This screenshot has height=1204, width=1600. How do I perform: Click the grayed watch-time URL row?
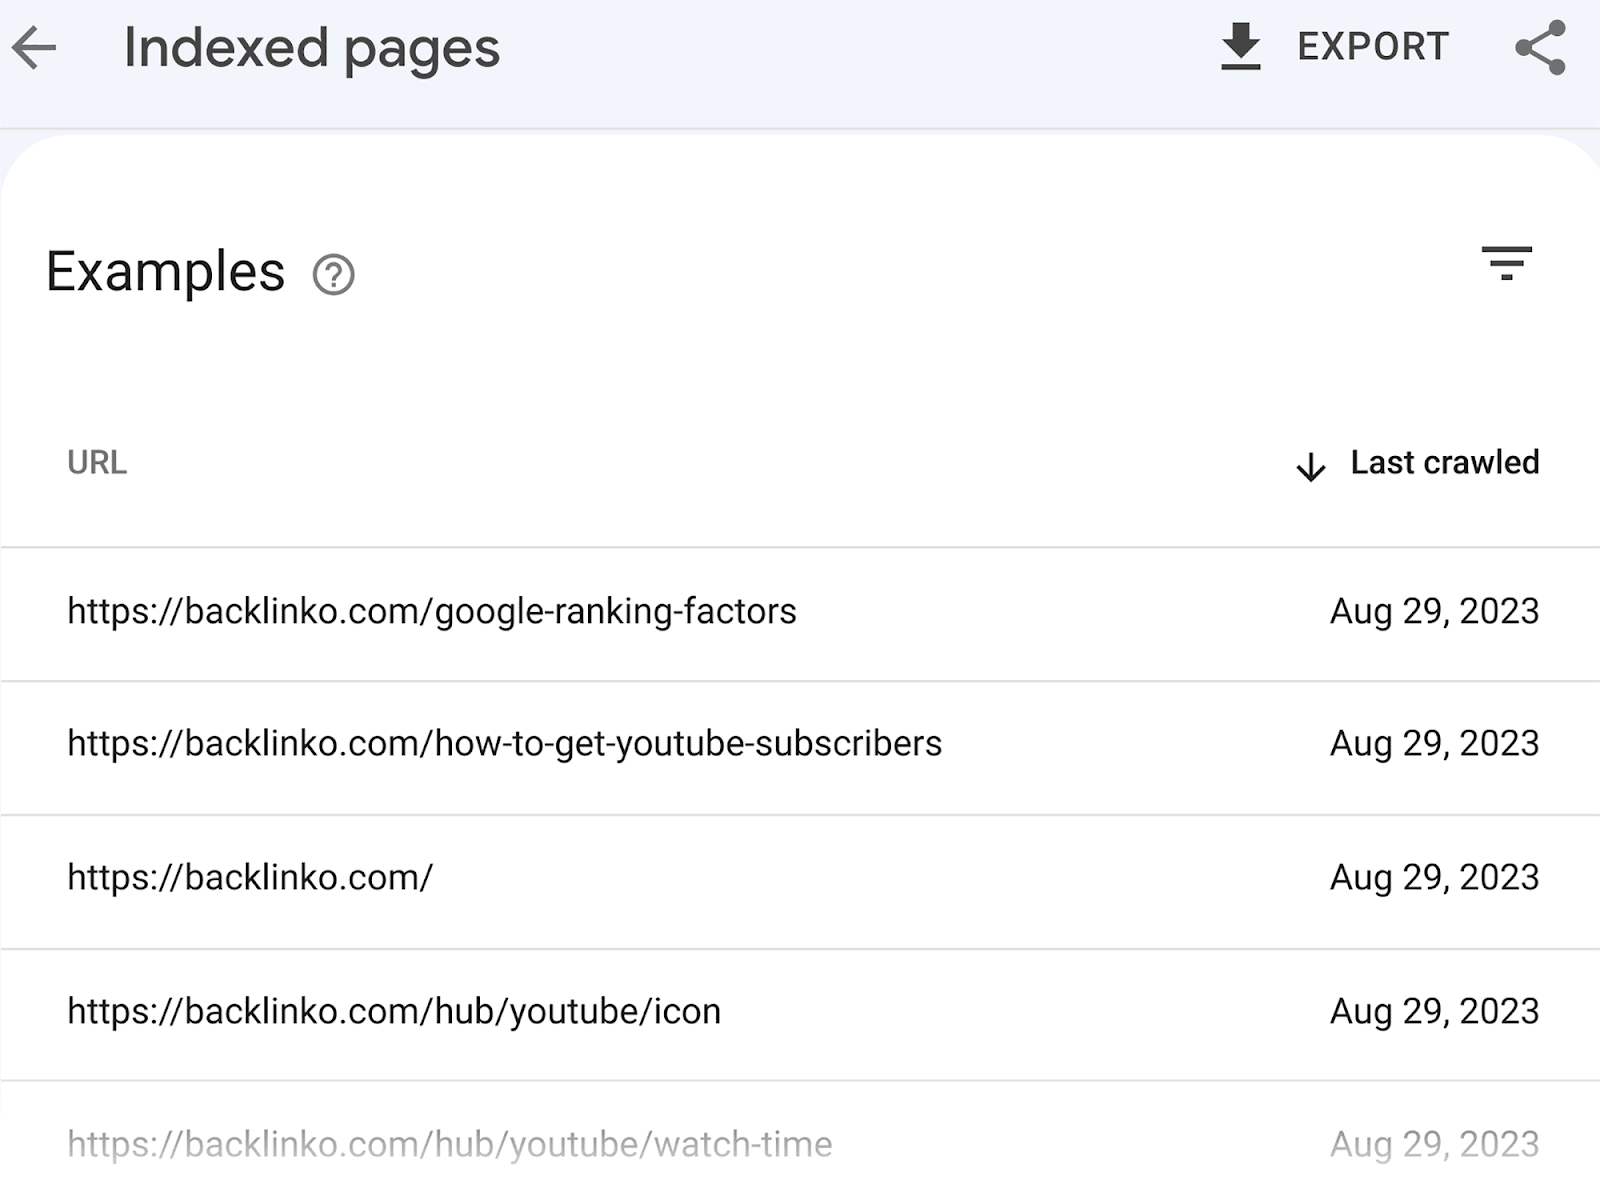tap(450, 1143)
